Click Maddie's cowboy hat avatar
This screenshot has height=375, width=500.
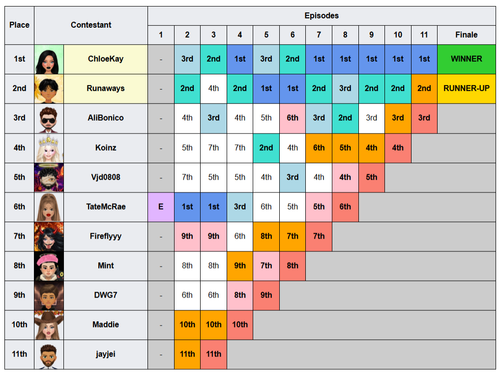pyautogui.click(x=49, y=325)
